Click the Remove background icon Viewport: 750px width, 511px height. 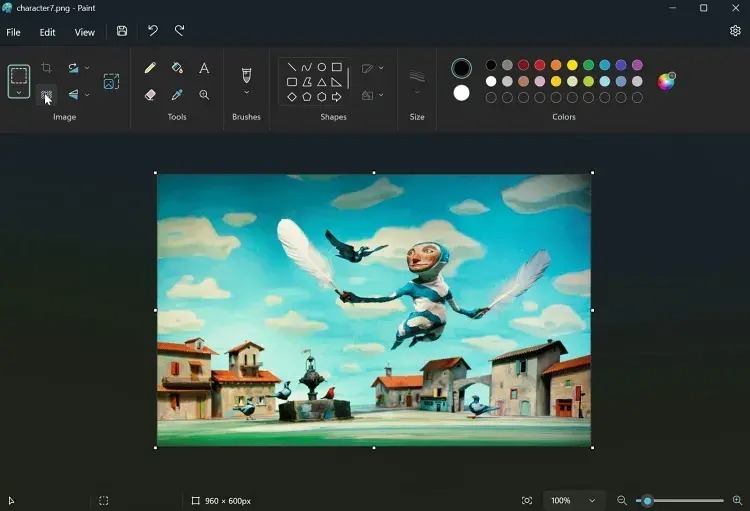[46, 95]
